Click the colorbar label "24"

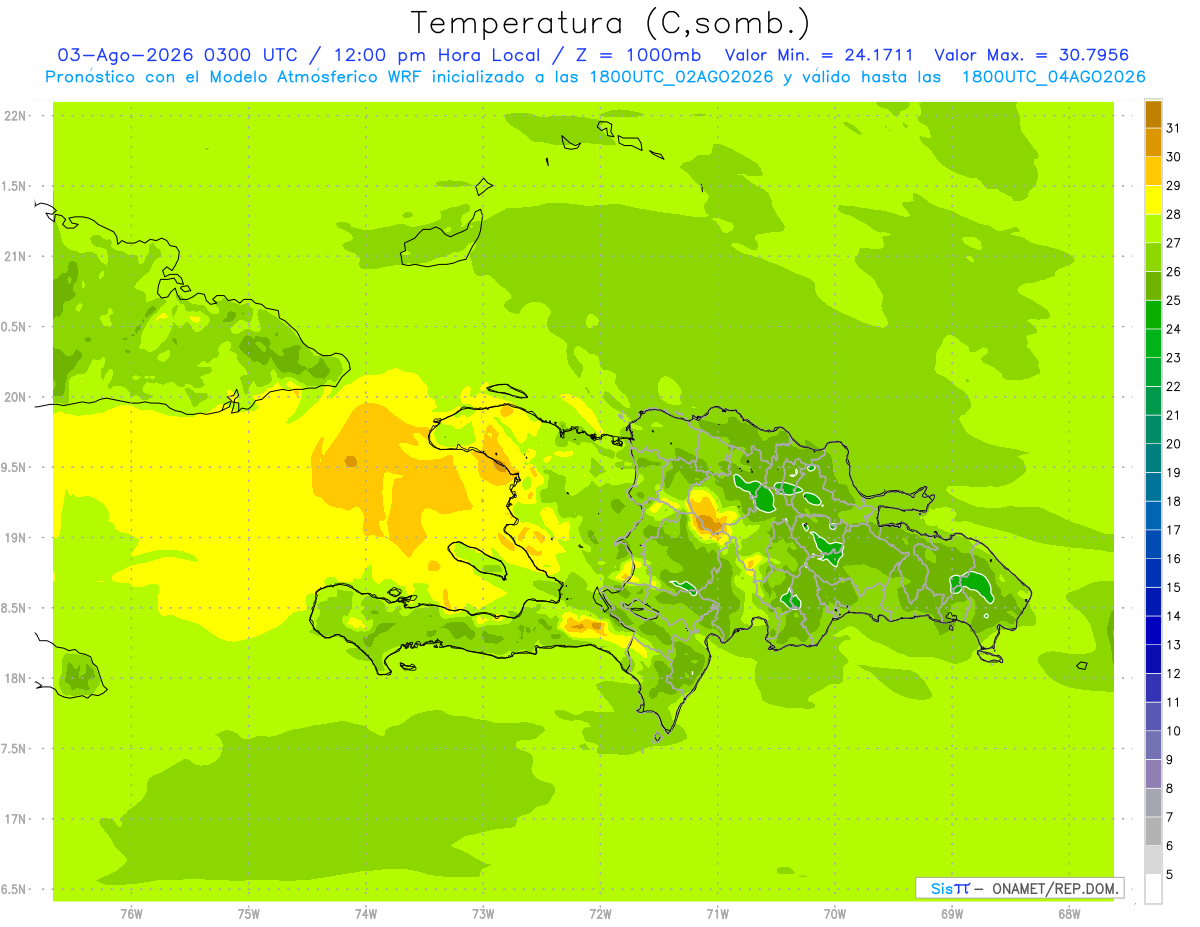pos(1174,329)
